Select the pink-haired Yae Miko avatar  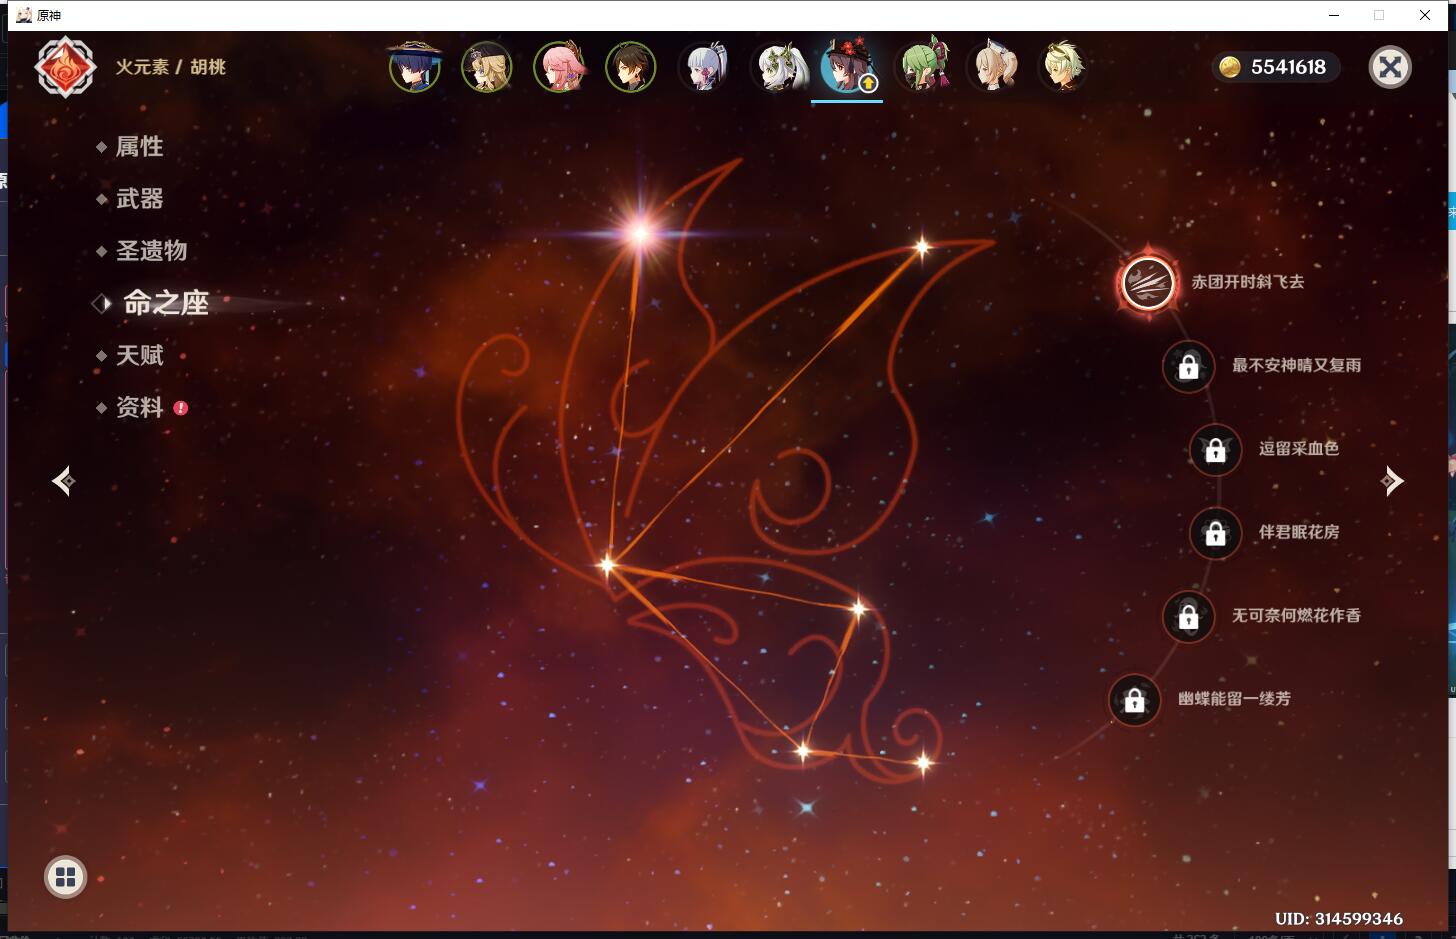(559, 67)
